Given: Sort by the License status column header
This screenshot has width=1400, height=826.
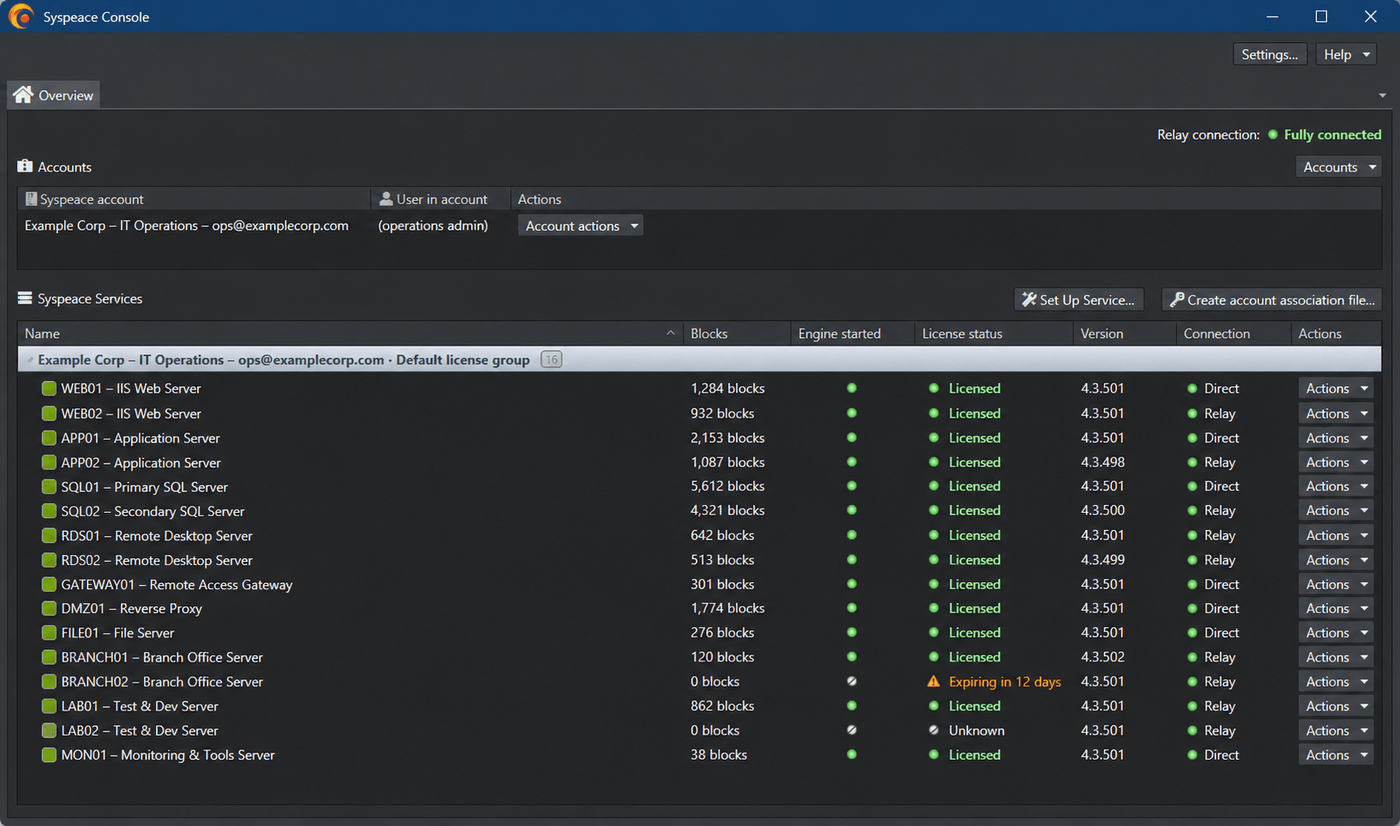Looking at the screenshot, I should pos(994,334).
